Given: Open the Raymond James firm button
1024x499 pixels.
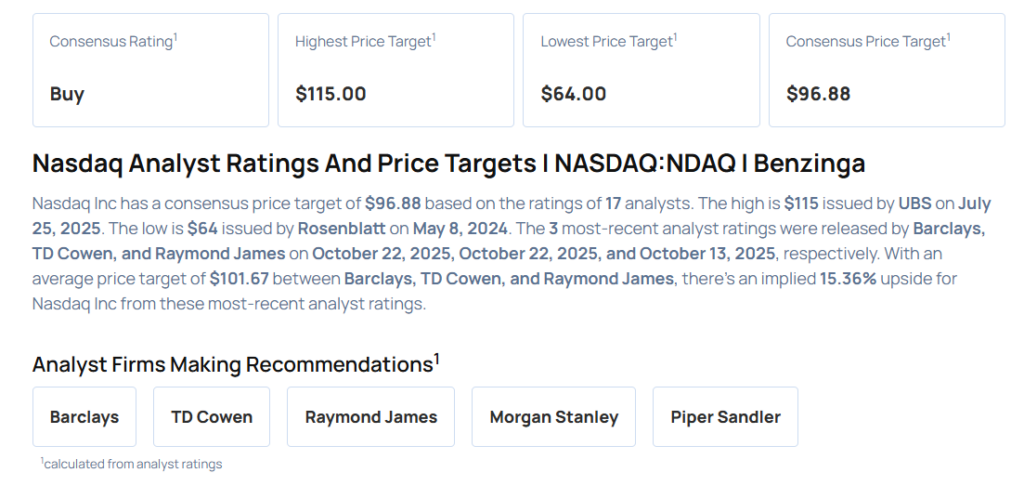Looking at the screenshot, I should (371, 417).
